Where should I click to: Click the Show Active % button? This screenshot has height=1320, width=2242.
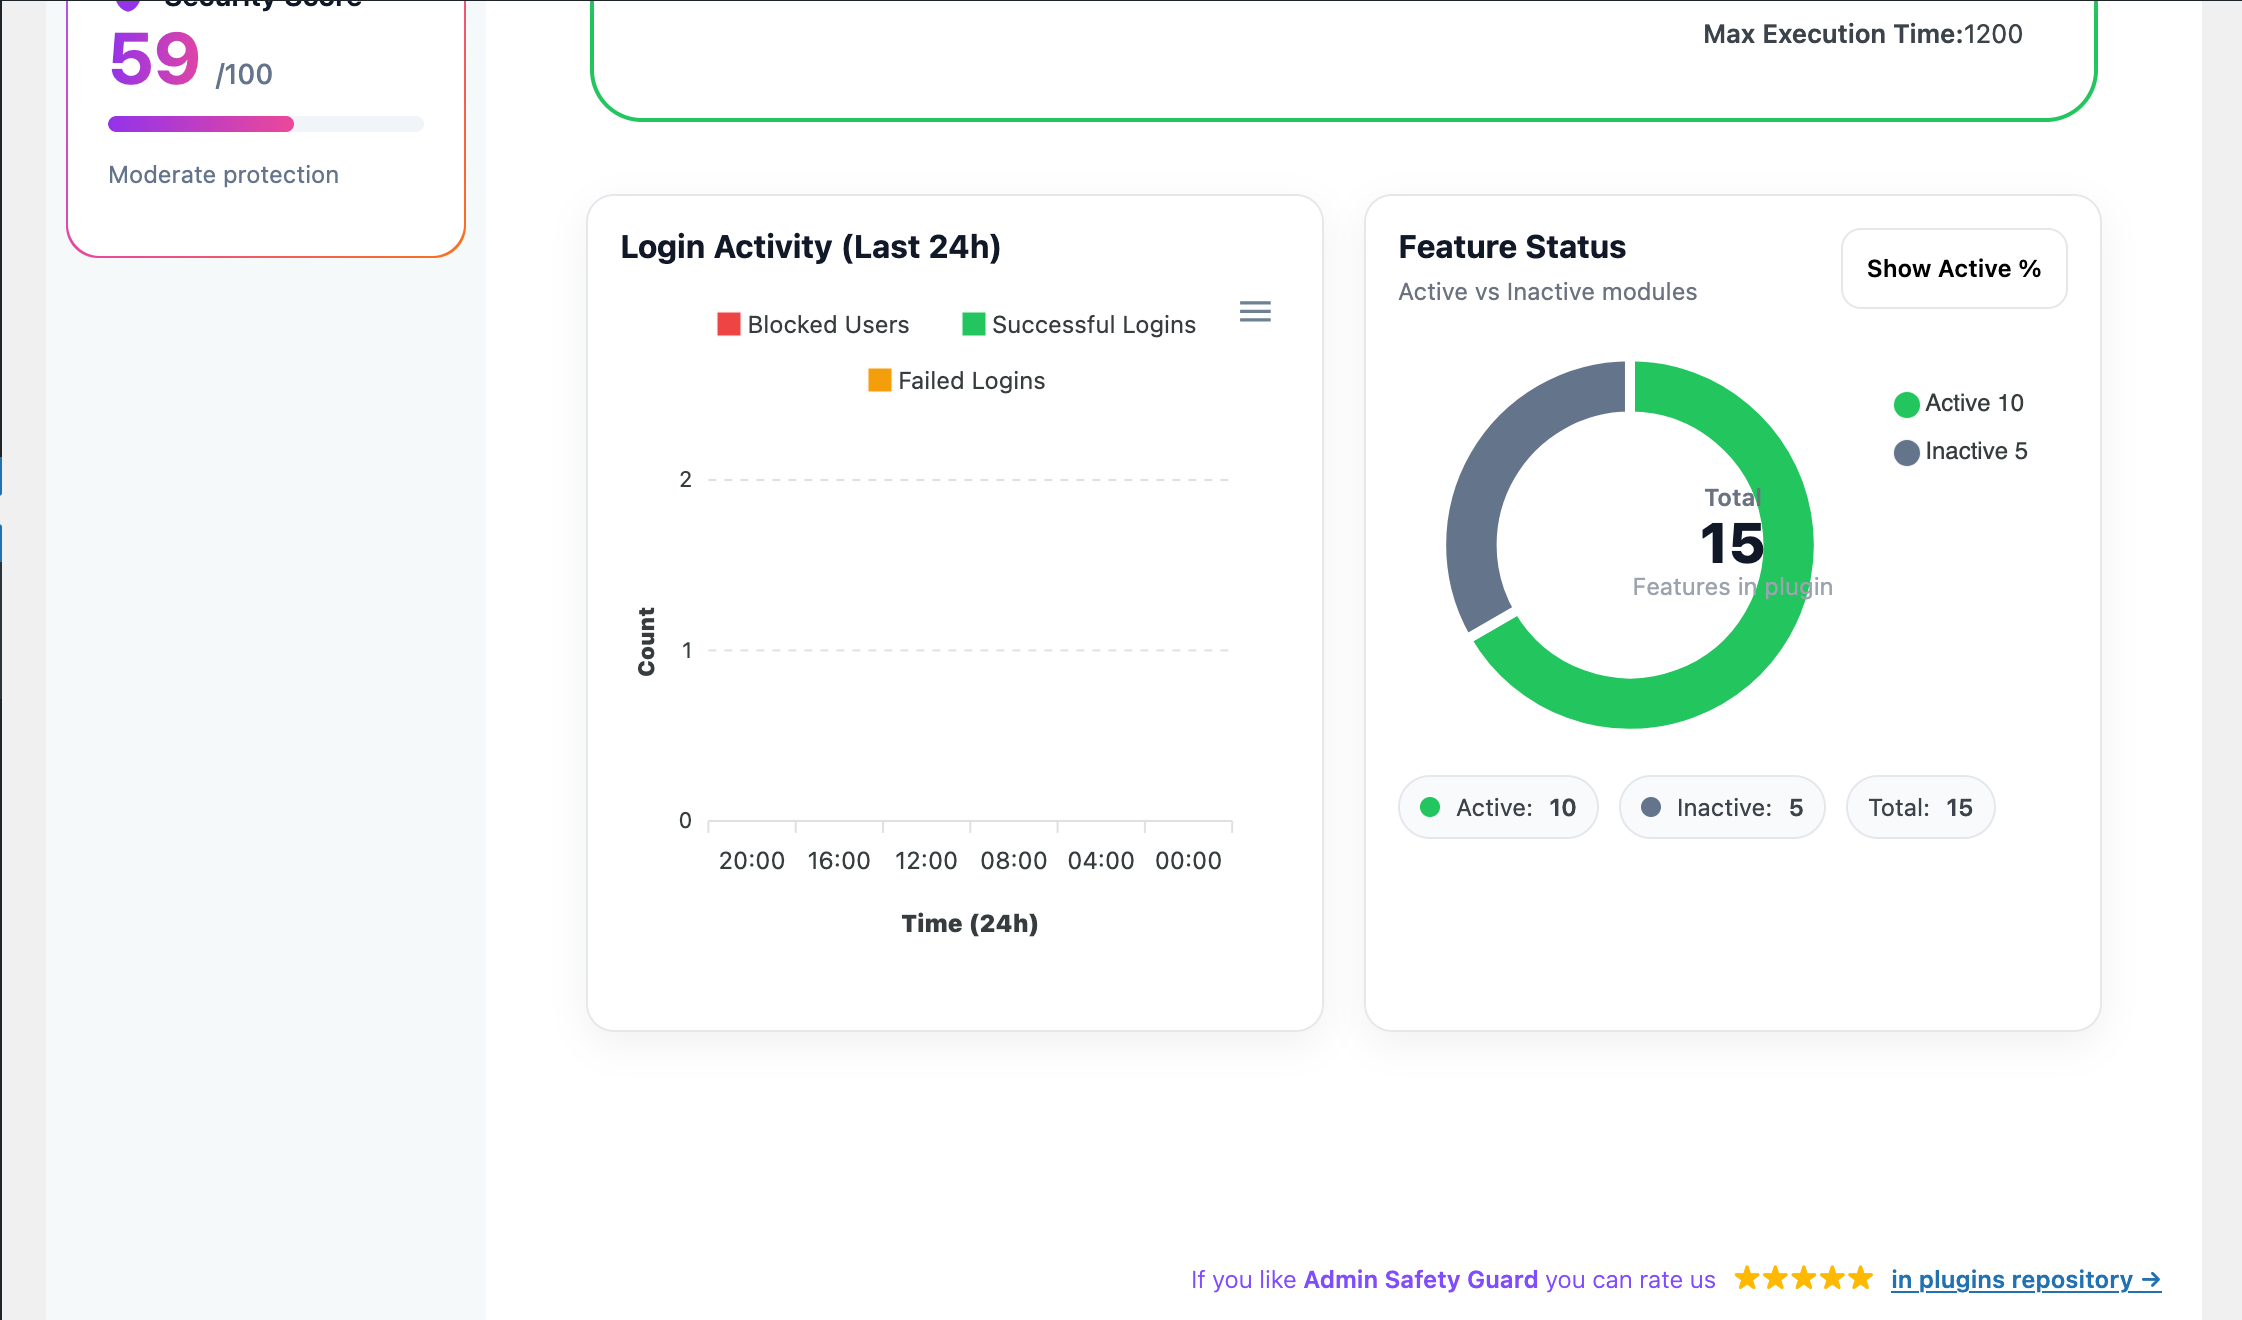1953,269
